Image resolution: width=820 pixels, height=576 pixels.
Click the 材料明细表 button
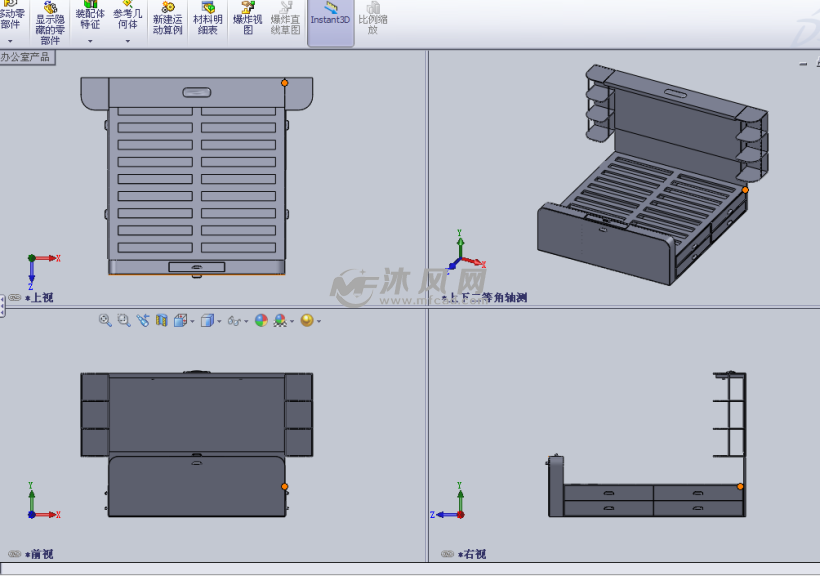coord(207,20)
